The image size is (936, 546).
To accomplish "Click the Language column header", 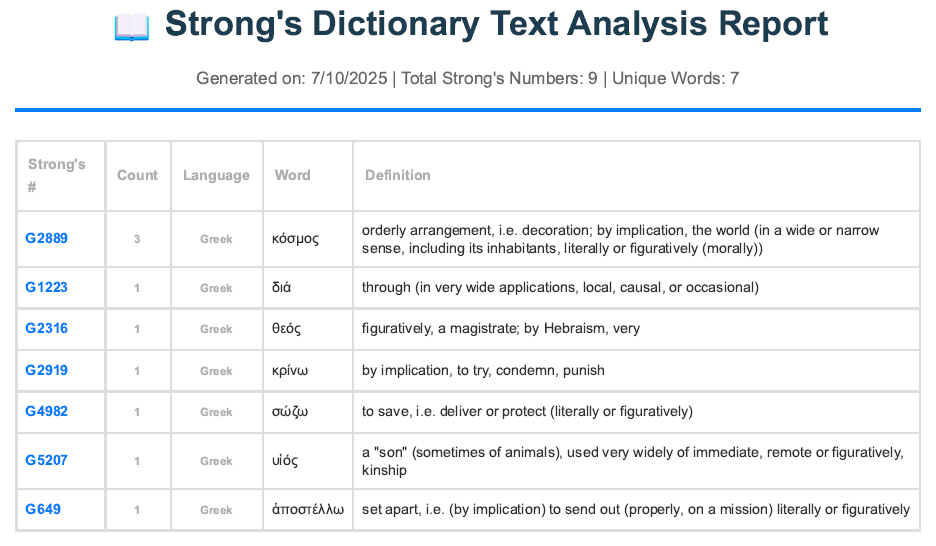I will click(x=216, y=175).
